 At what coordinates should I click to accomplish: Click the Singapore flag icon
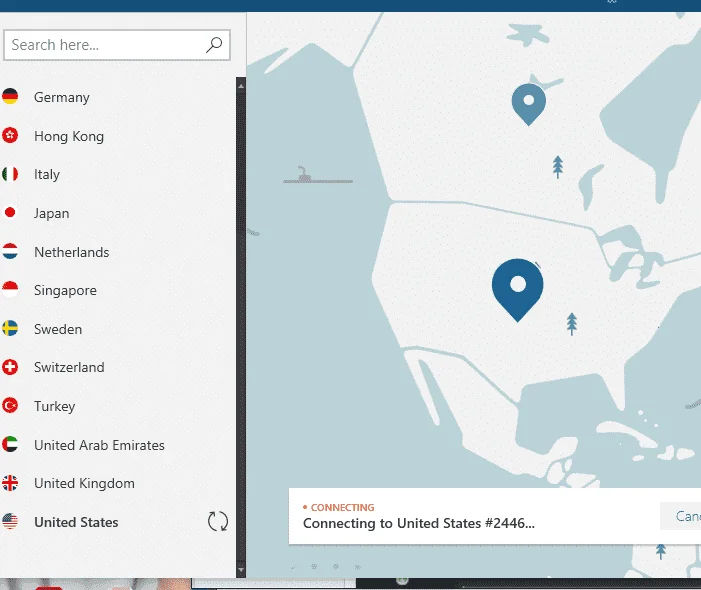point(10,290)
